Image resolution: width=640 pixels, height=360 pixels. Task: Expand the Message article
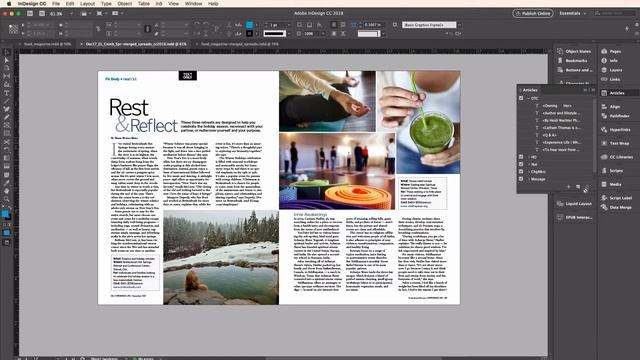[x=529, y=179]
